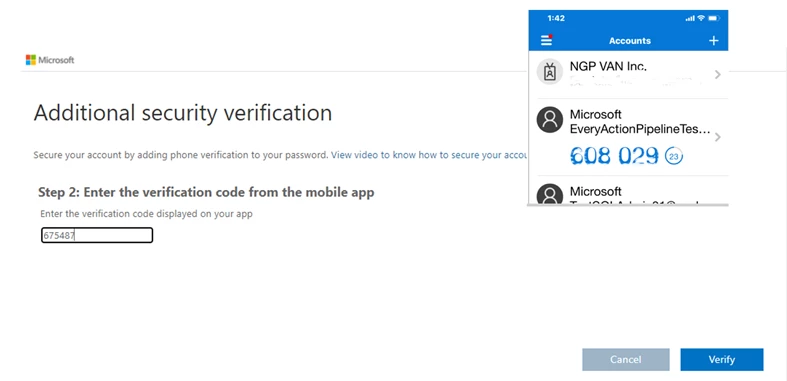Screen dimensions: 787x381
Task: Add a new account with plus icon
Action: [713, 41]
